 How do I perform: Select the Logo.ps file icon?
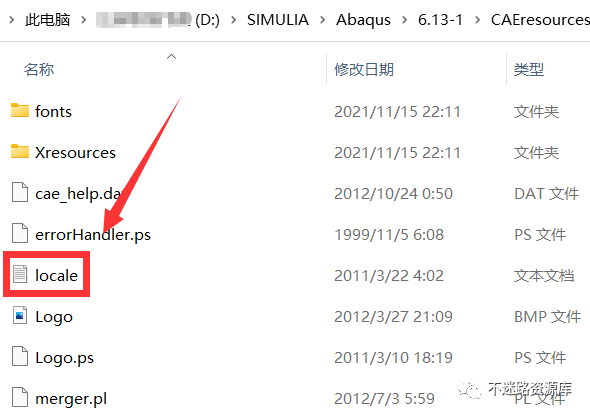20,356
